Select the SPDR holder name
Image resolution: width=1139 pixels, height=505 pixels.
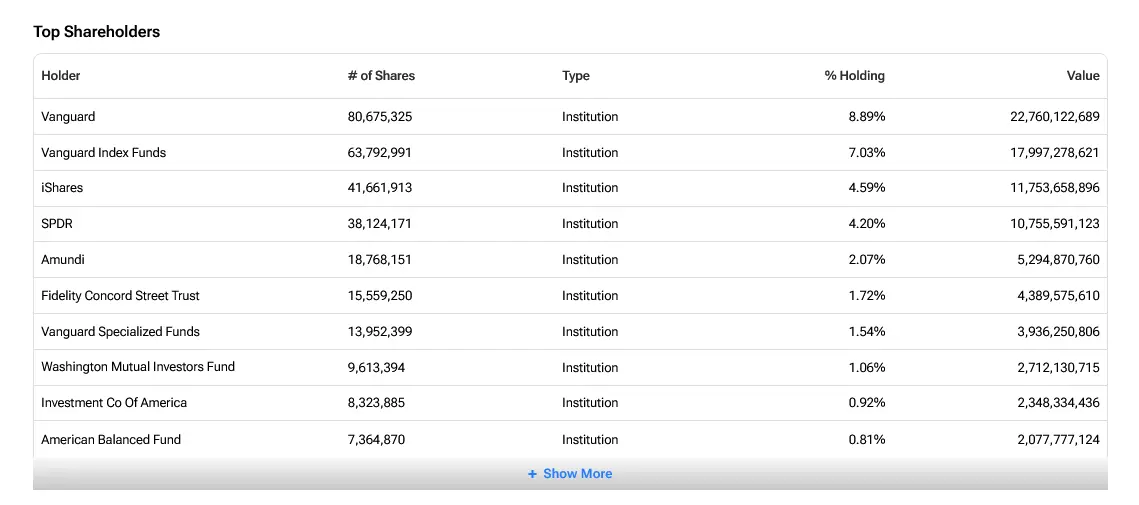point(57,224)
